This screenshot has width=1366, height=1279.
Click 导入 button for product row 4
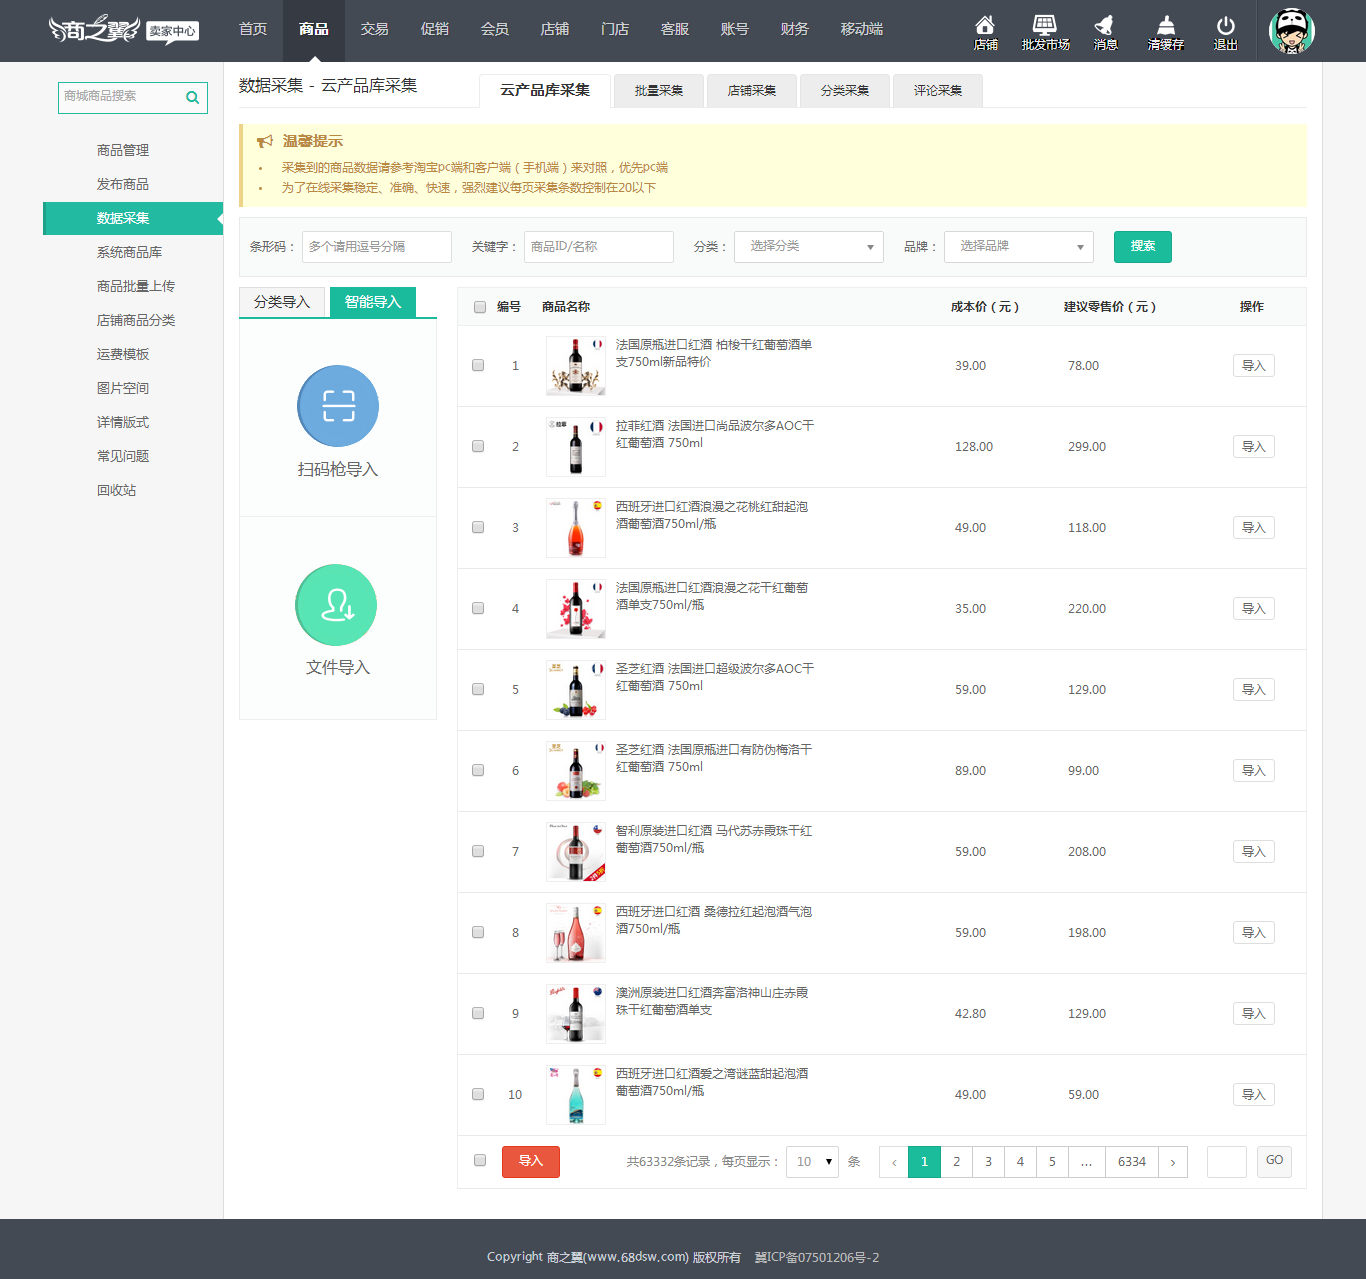(x=1254, y=609)
